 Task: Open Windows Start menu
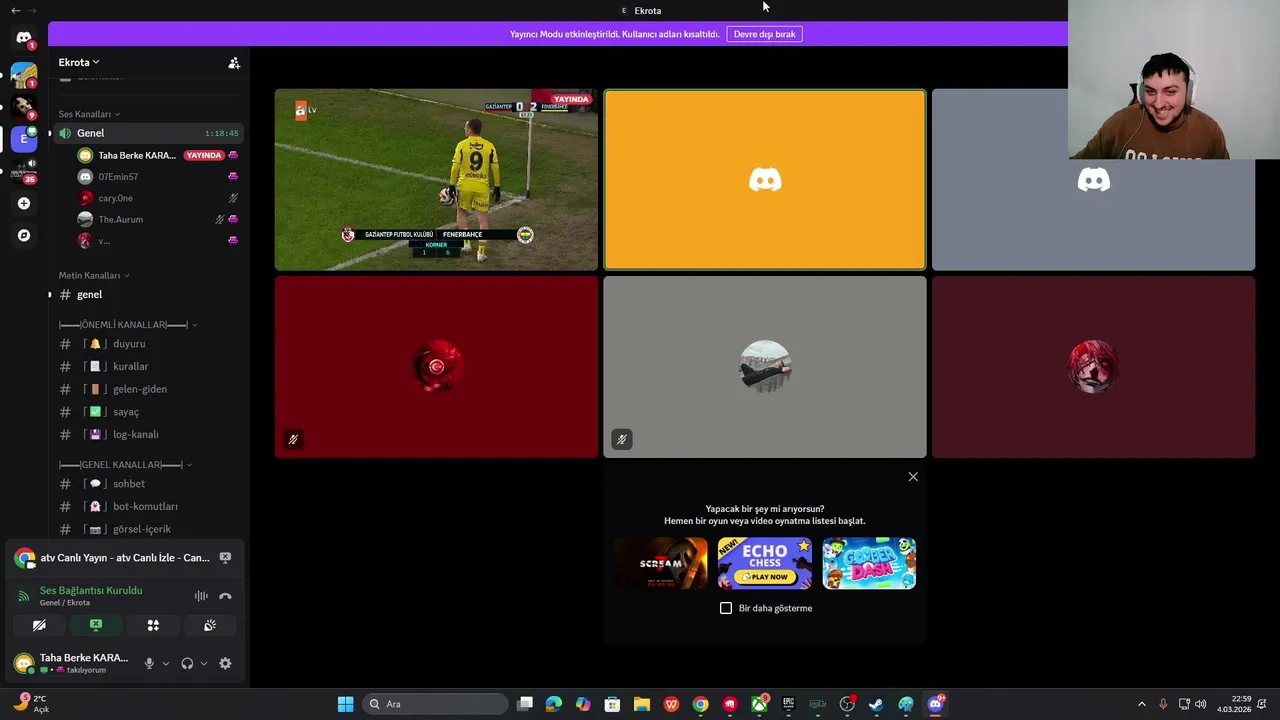(x=345, y=704)
